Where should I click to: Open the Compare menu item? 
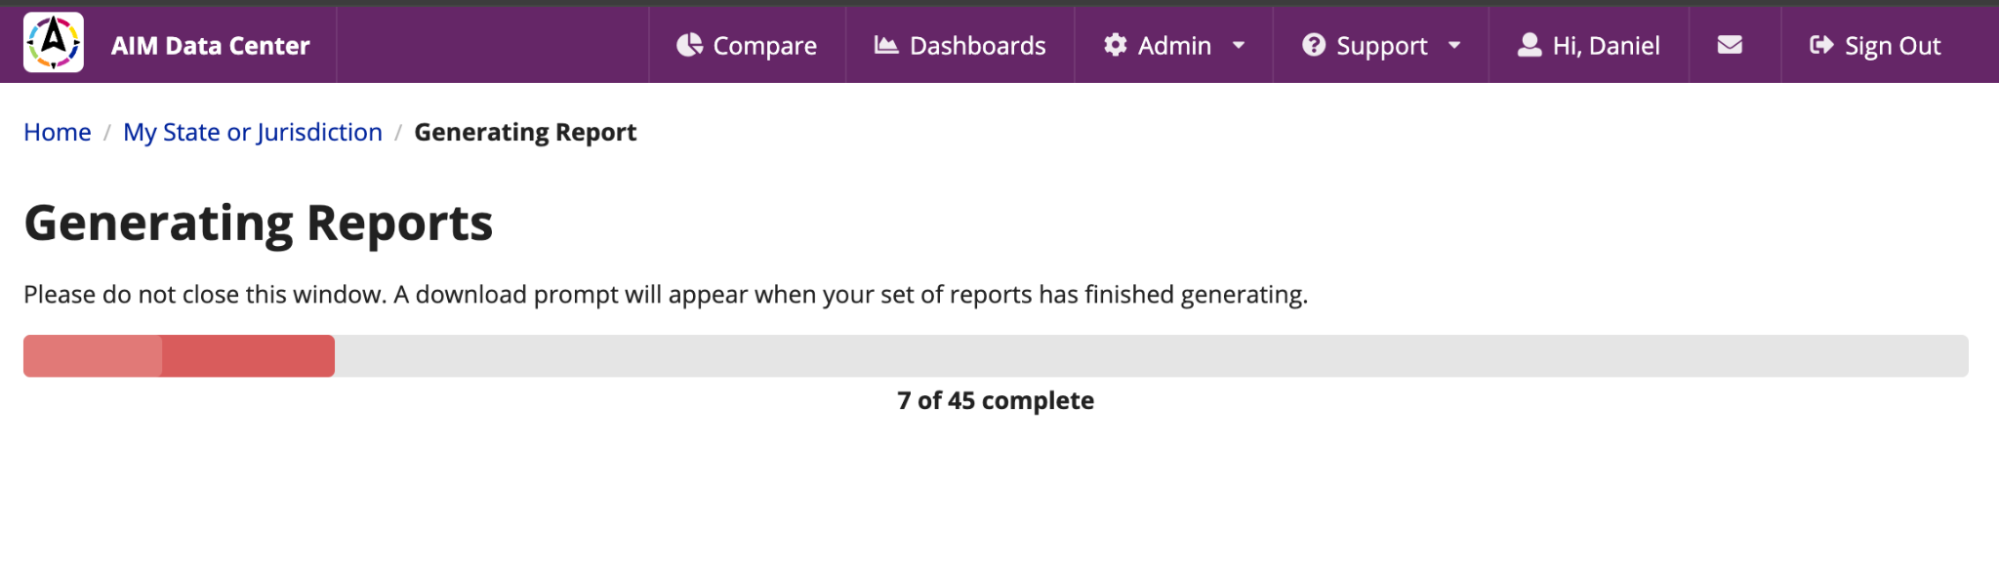click(x=764, y=44)
